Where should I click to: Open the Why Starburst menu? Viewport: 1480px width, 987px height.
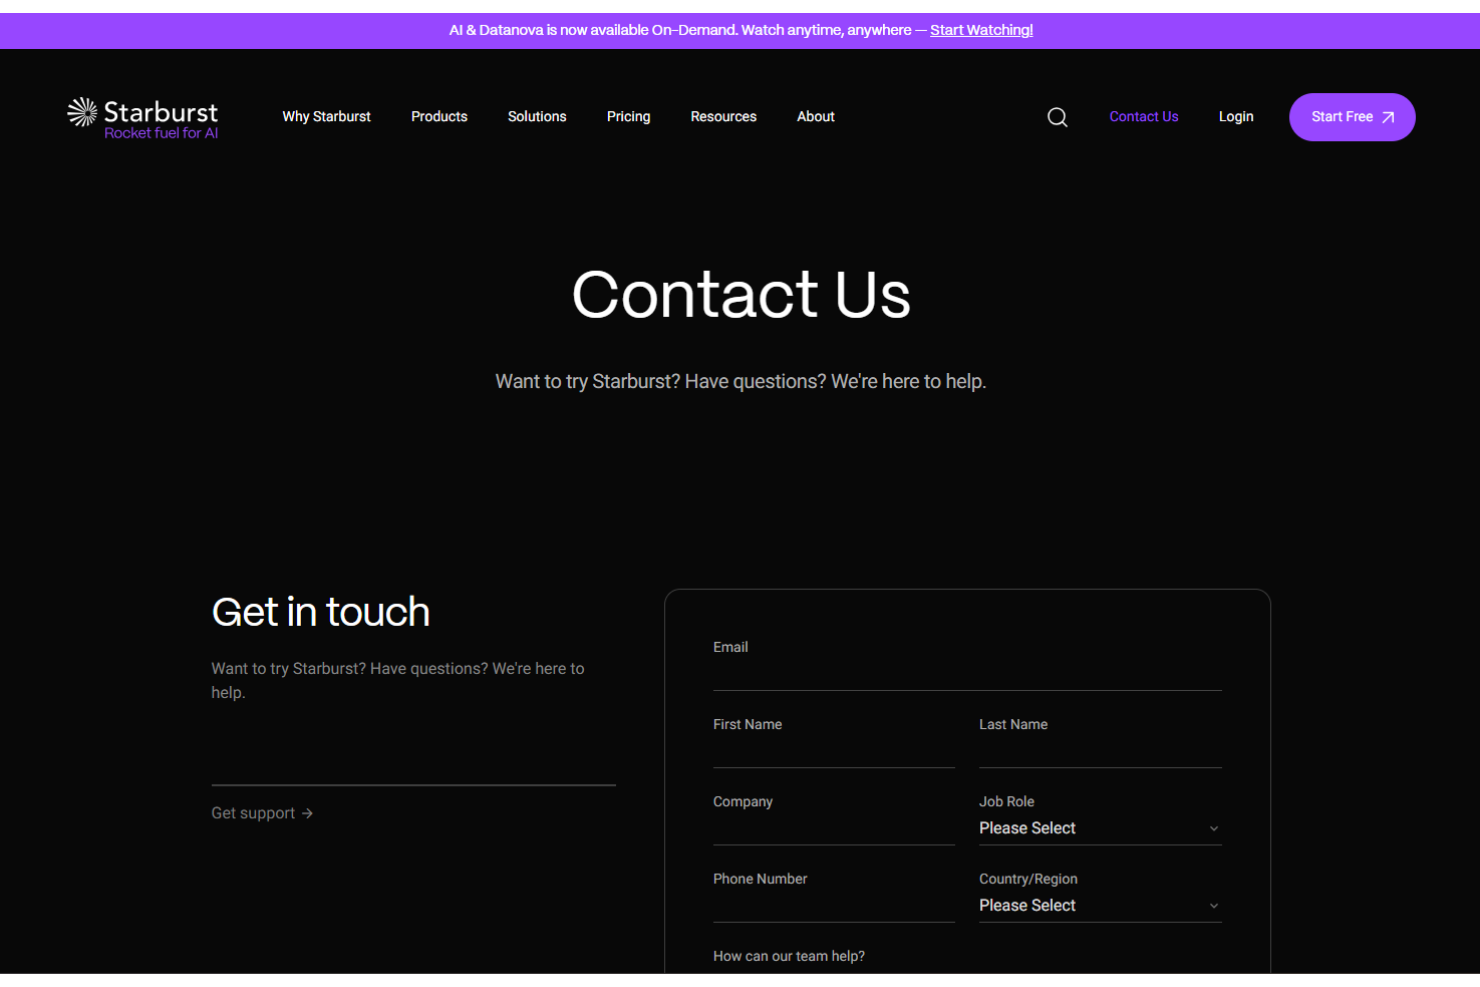(x=326, y=117)
